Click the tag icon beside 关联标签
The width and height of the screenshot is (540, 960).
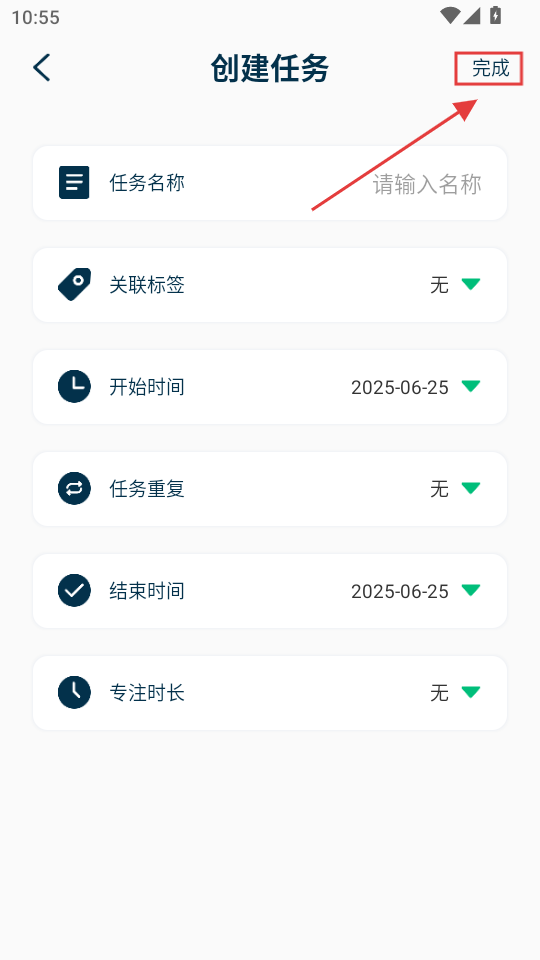(74, 285)
